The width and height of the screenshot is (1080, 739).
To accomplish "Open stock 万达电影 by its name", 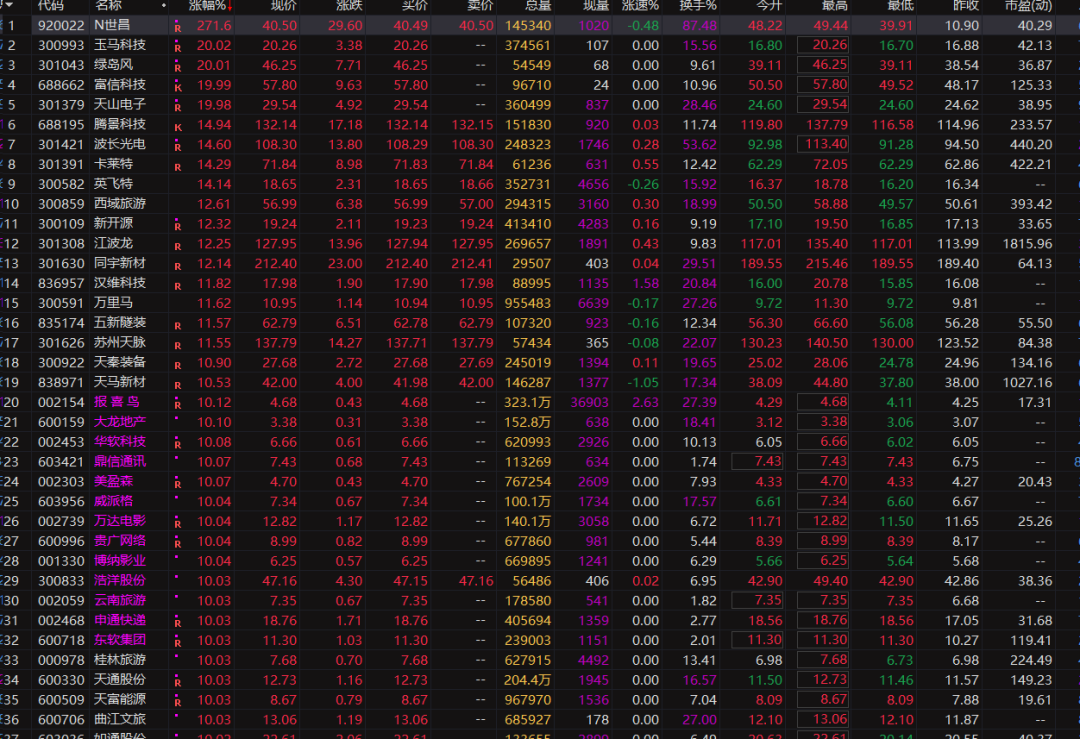I will (119, 521).
